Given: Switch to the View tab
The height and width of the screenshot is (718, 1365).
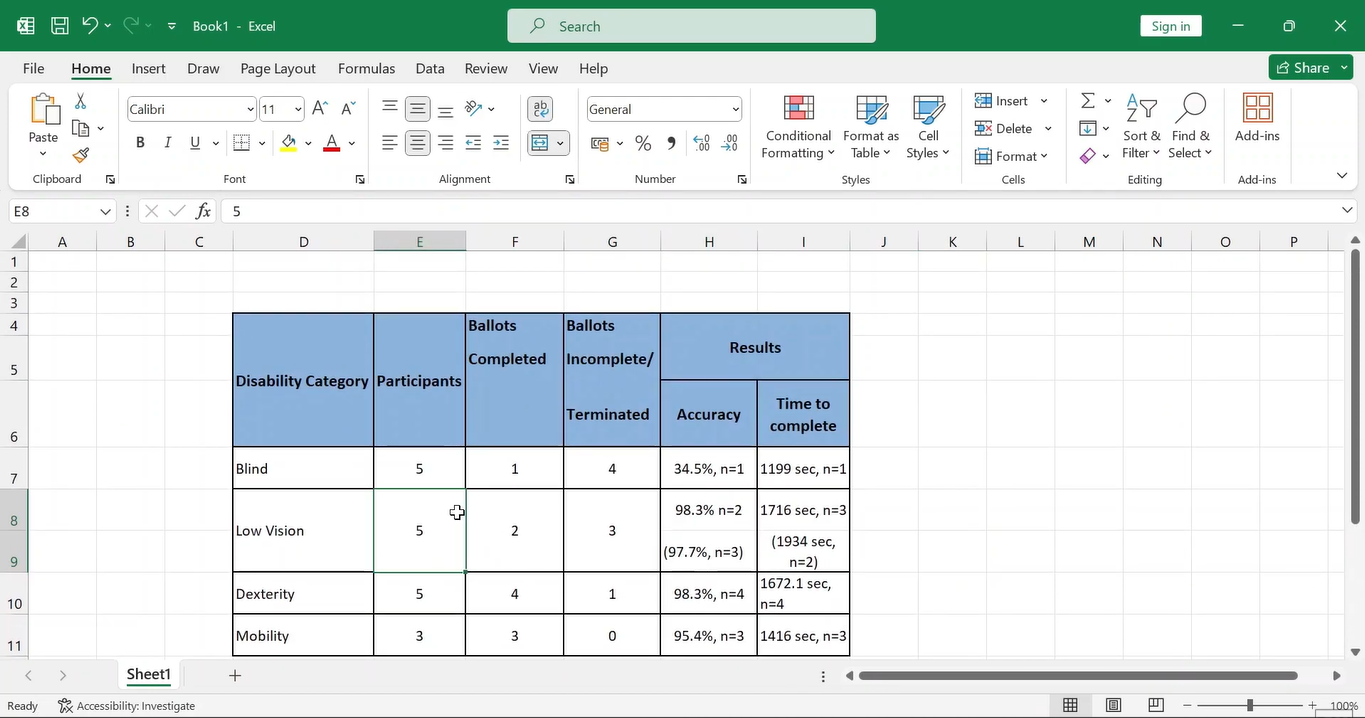Looking at the screenshot, I should pos(543,68).
